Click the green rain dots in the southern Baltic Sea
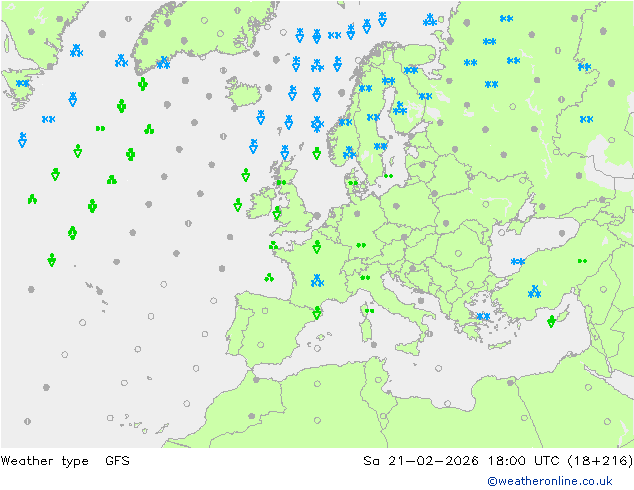Viewport: 634px width, 490px height. point(389,176)
